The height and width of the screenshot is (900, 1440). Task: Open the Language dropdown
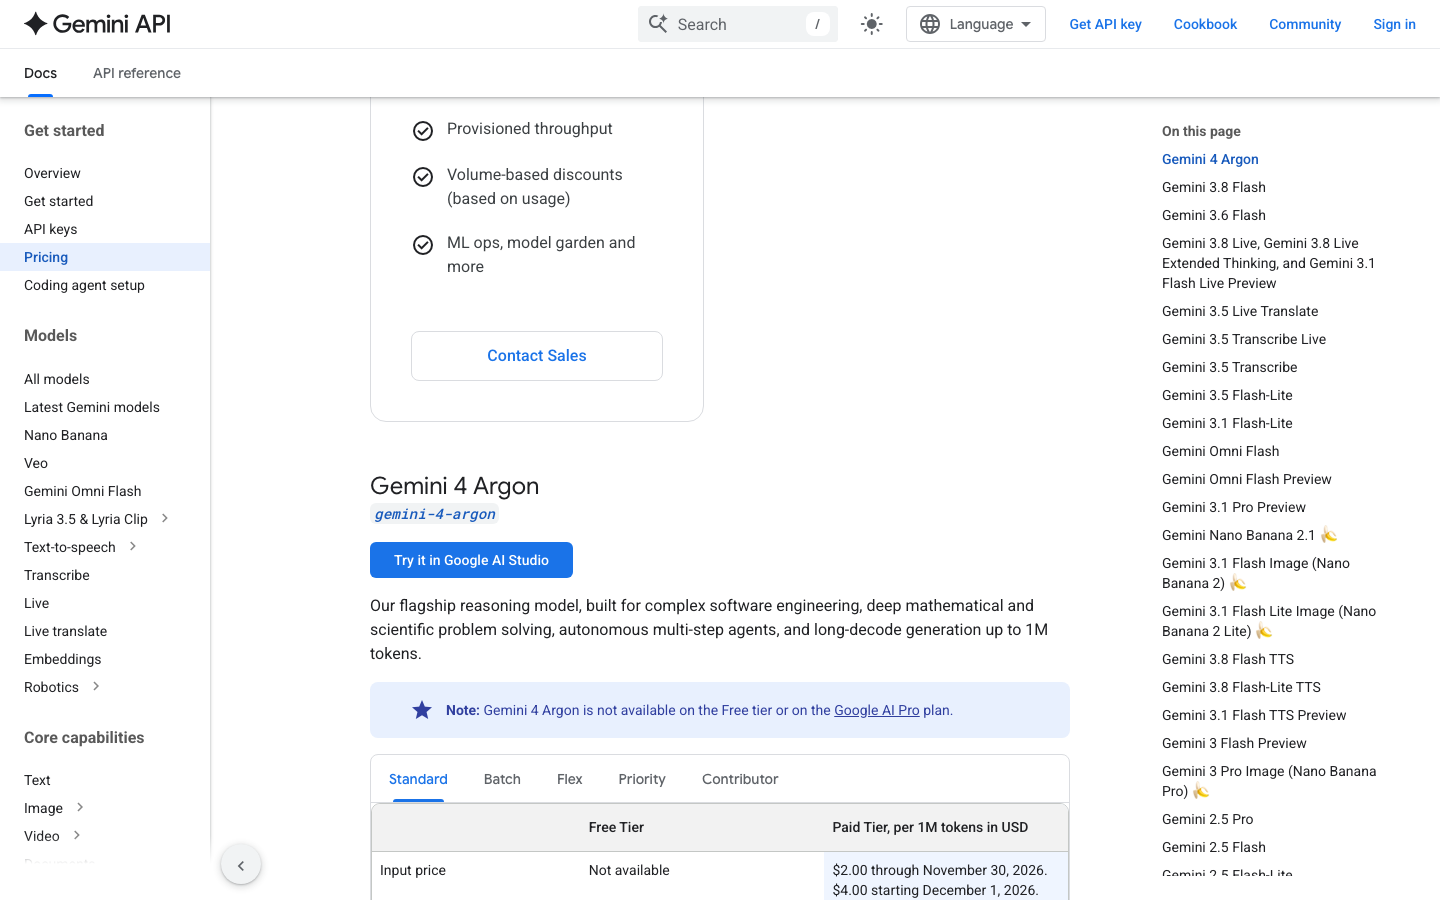(975, 24)
